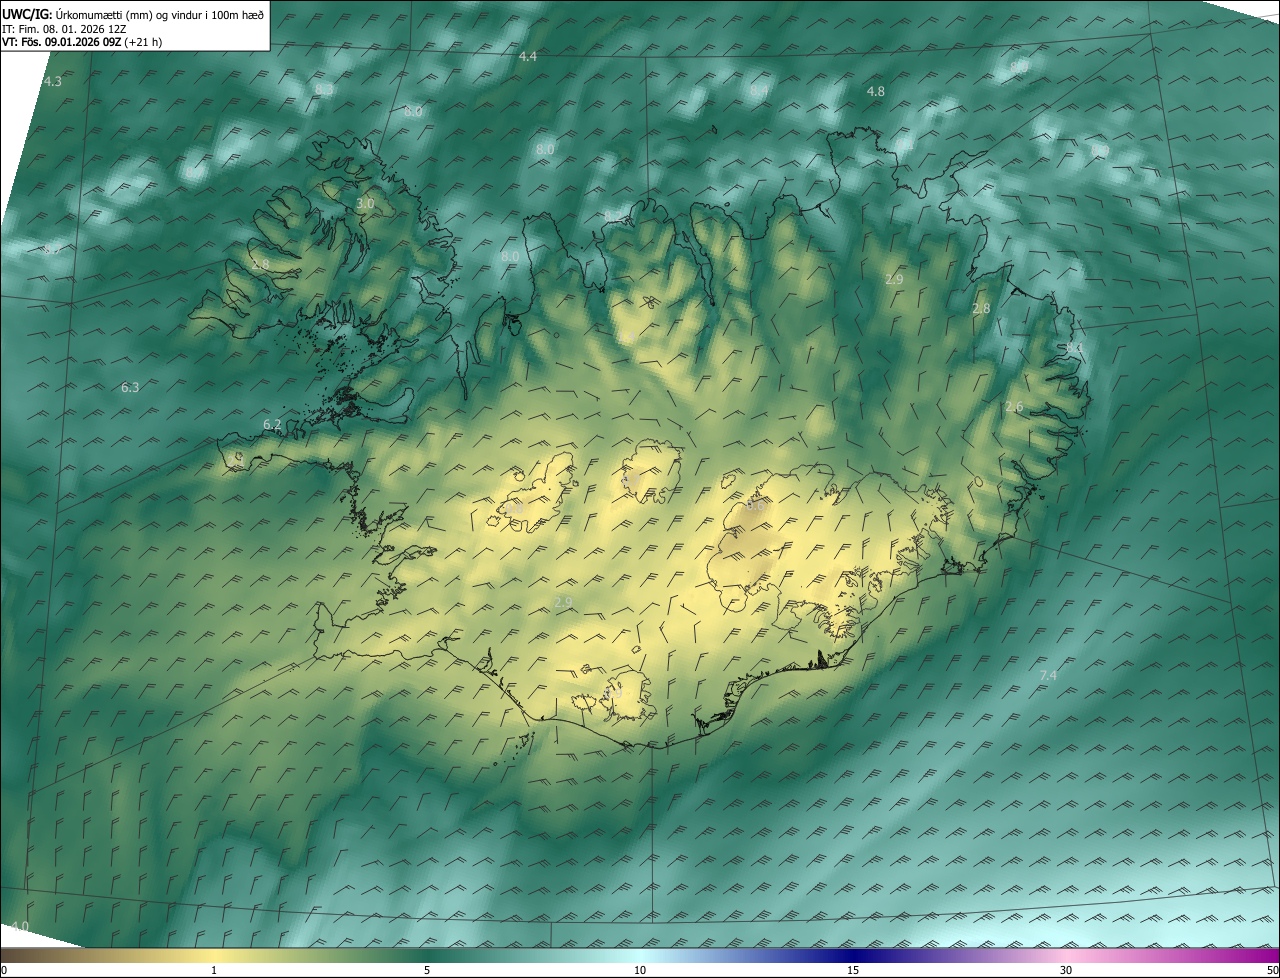Click the colour scale tick label "15"
Image resolution: width=1280 pixels, height=978 pixels.
click(x=853, y=970)
